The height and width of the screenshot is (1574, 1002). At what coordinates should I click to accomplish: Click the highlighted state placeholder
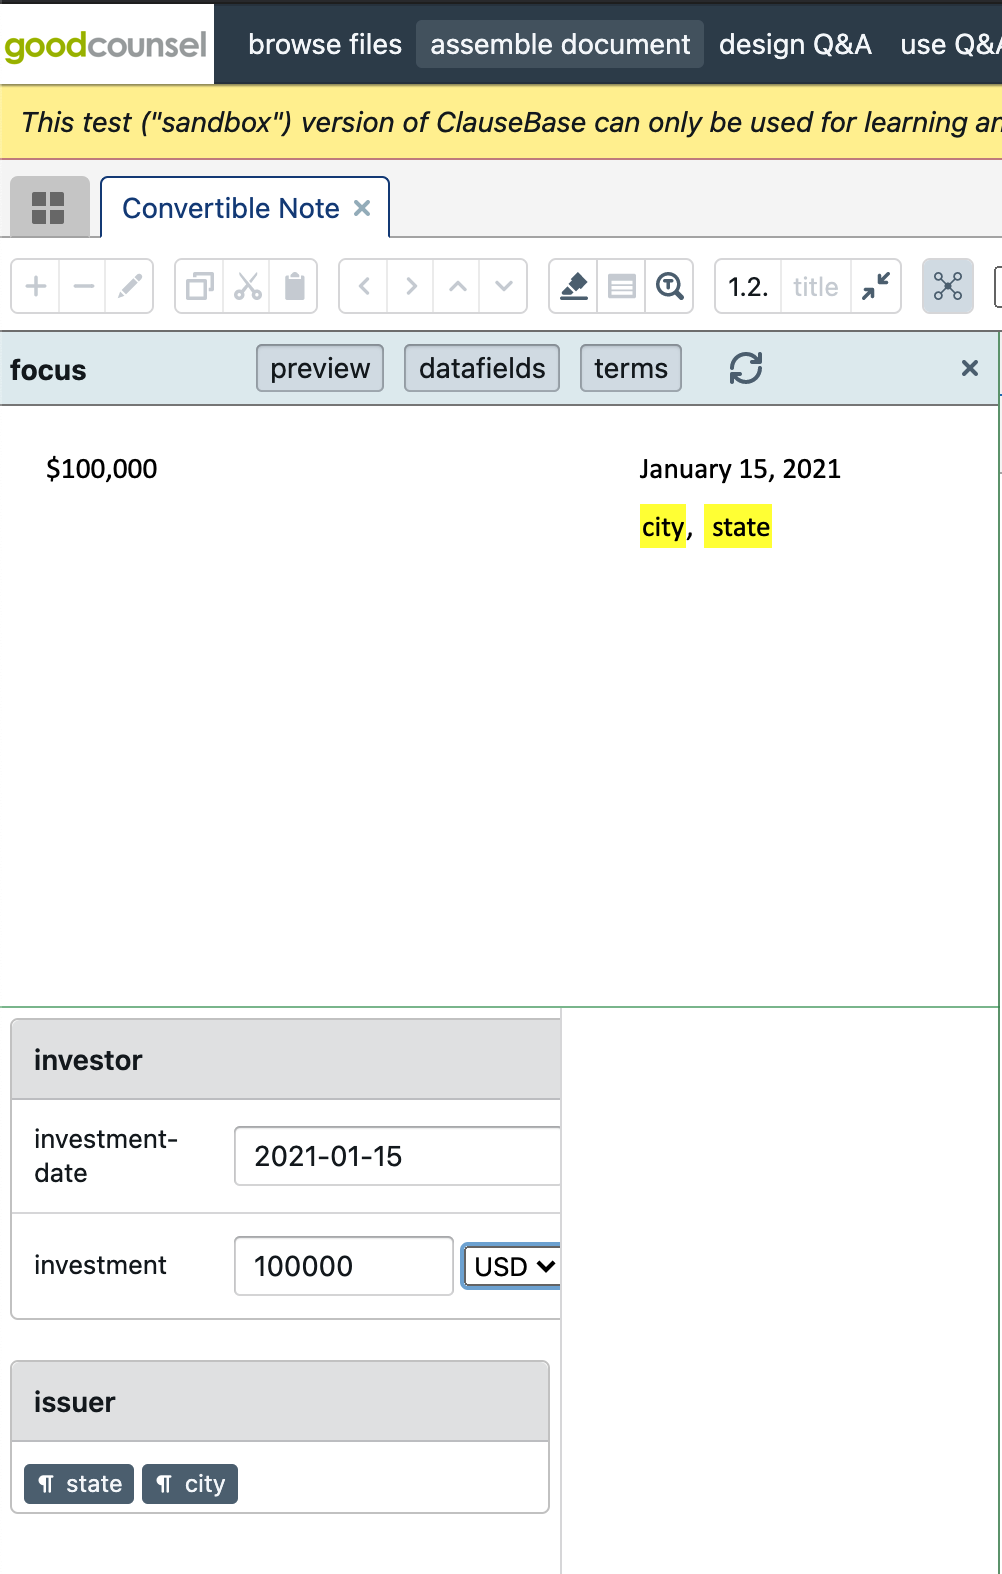(740, 527)
